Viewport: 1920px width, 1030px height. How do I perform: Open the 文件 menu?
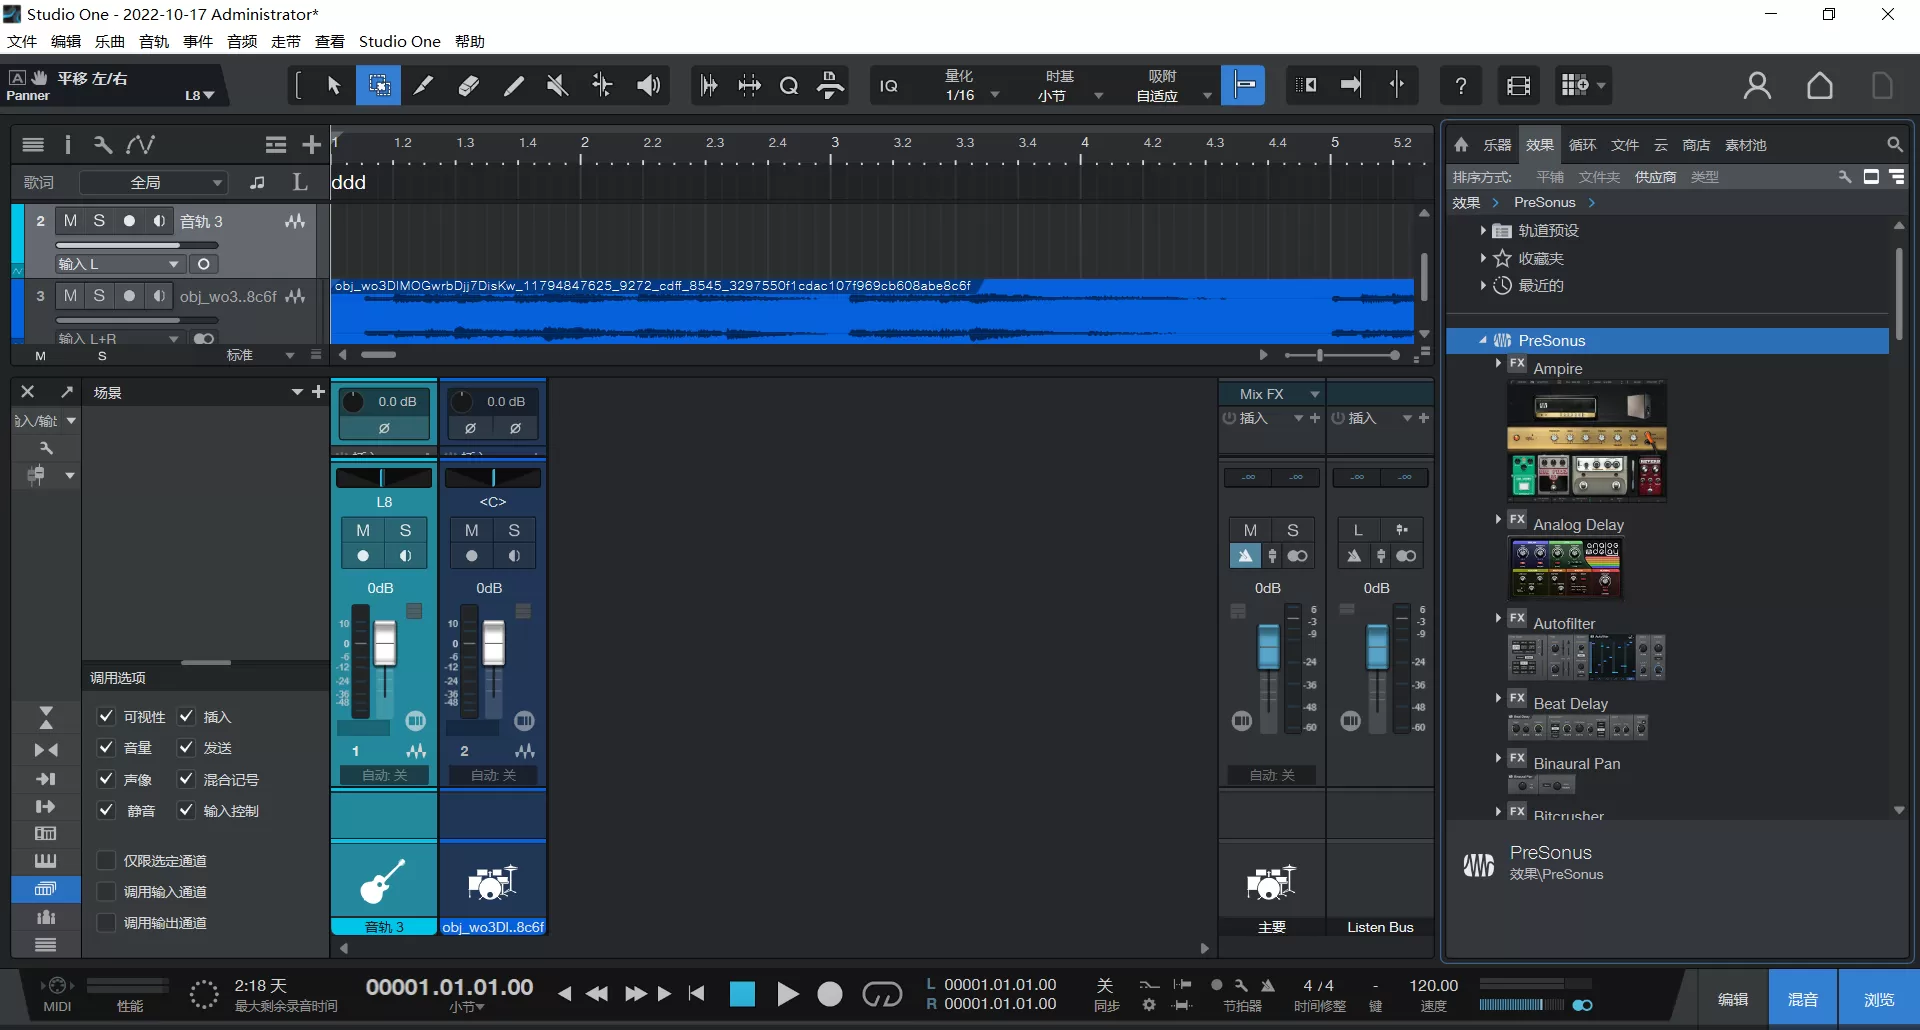pos(20,41)
